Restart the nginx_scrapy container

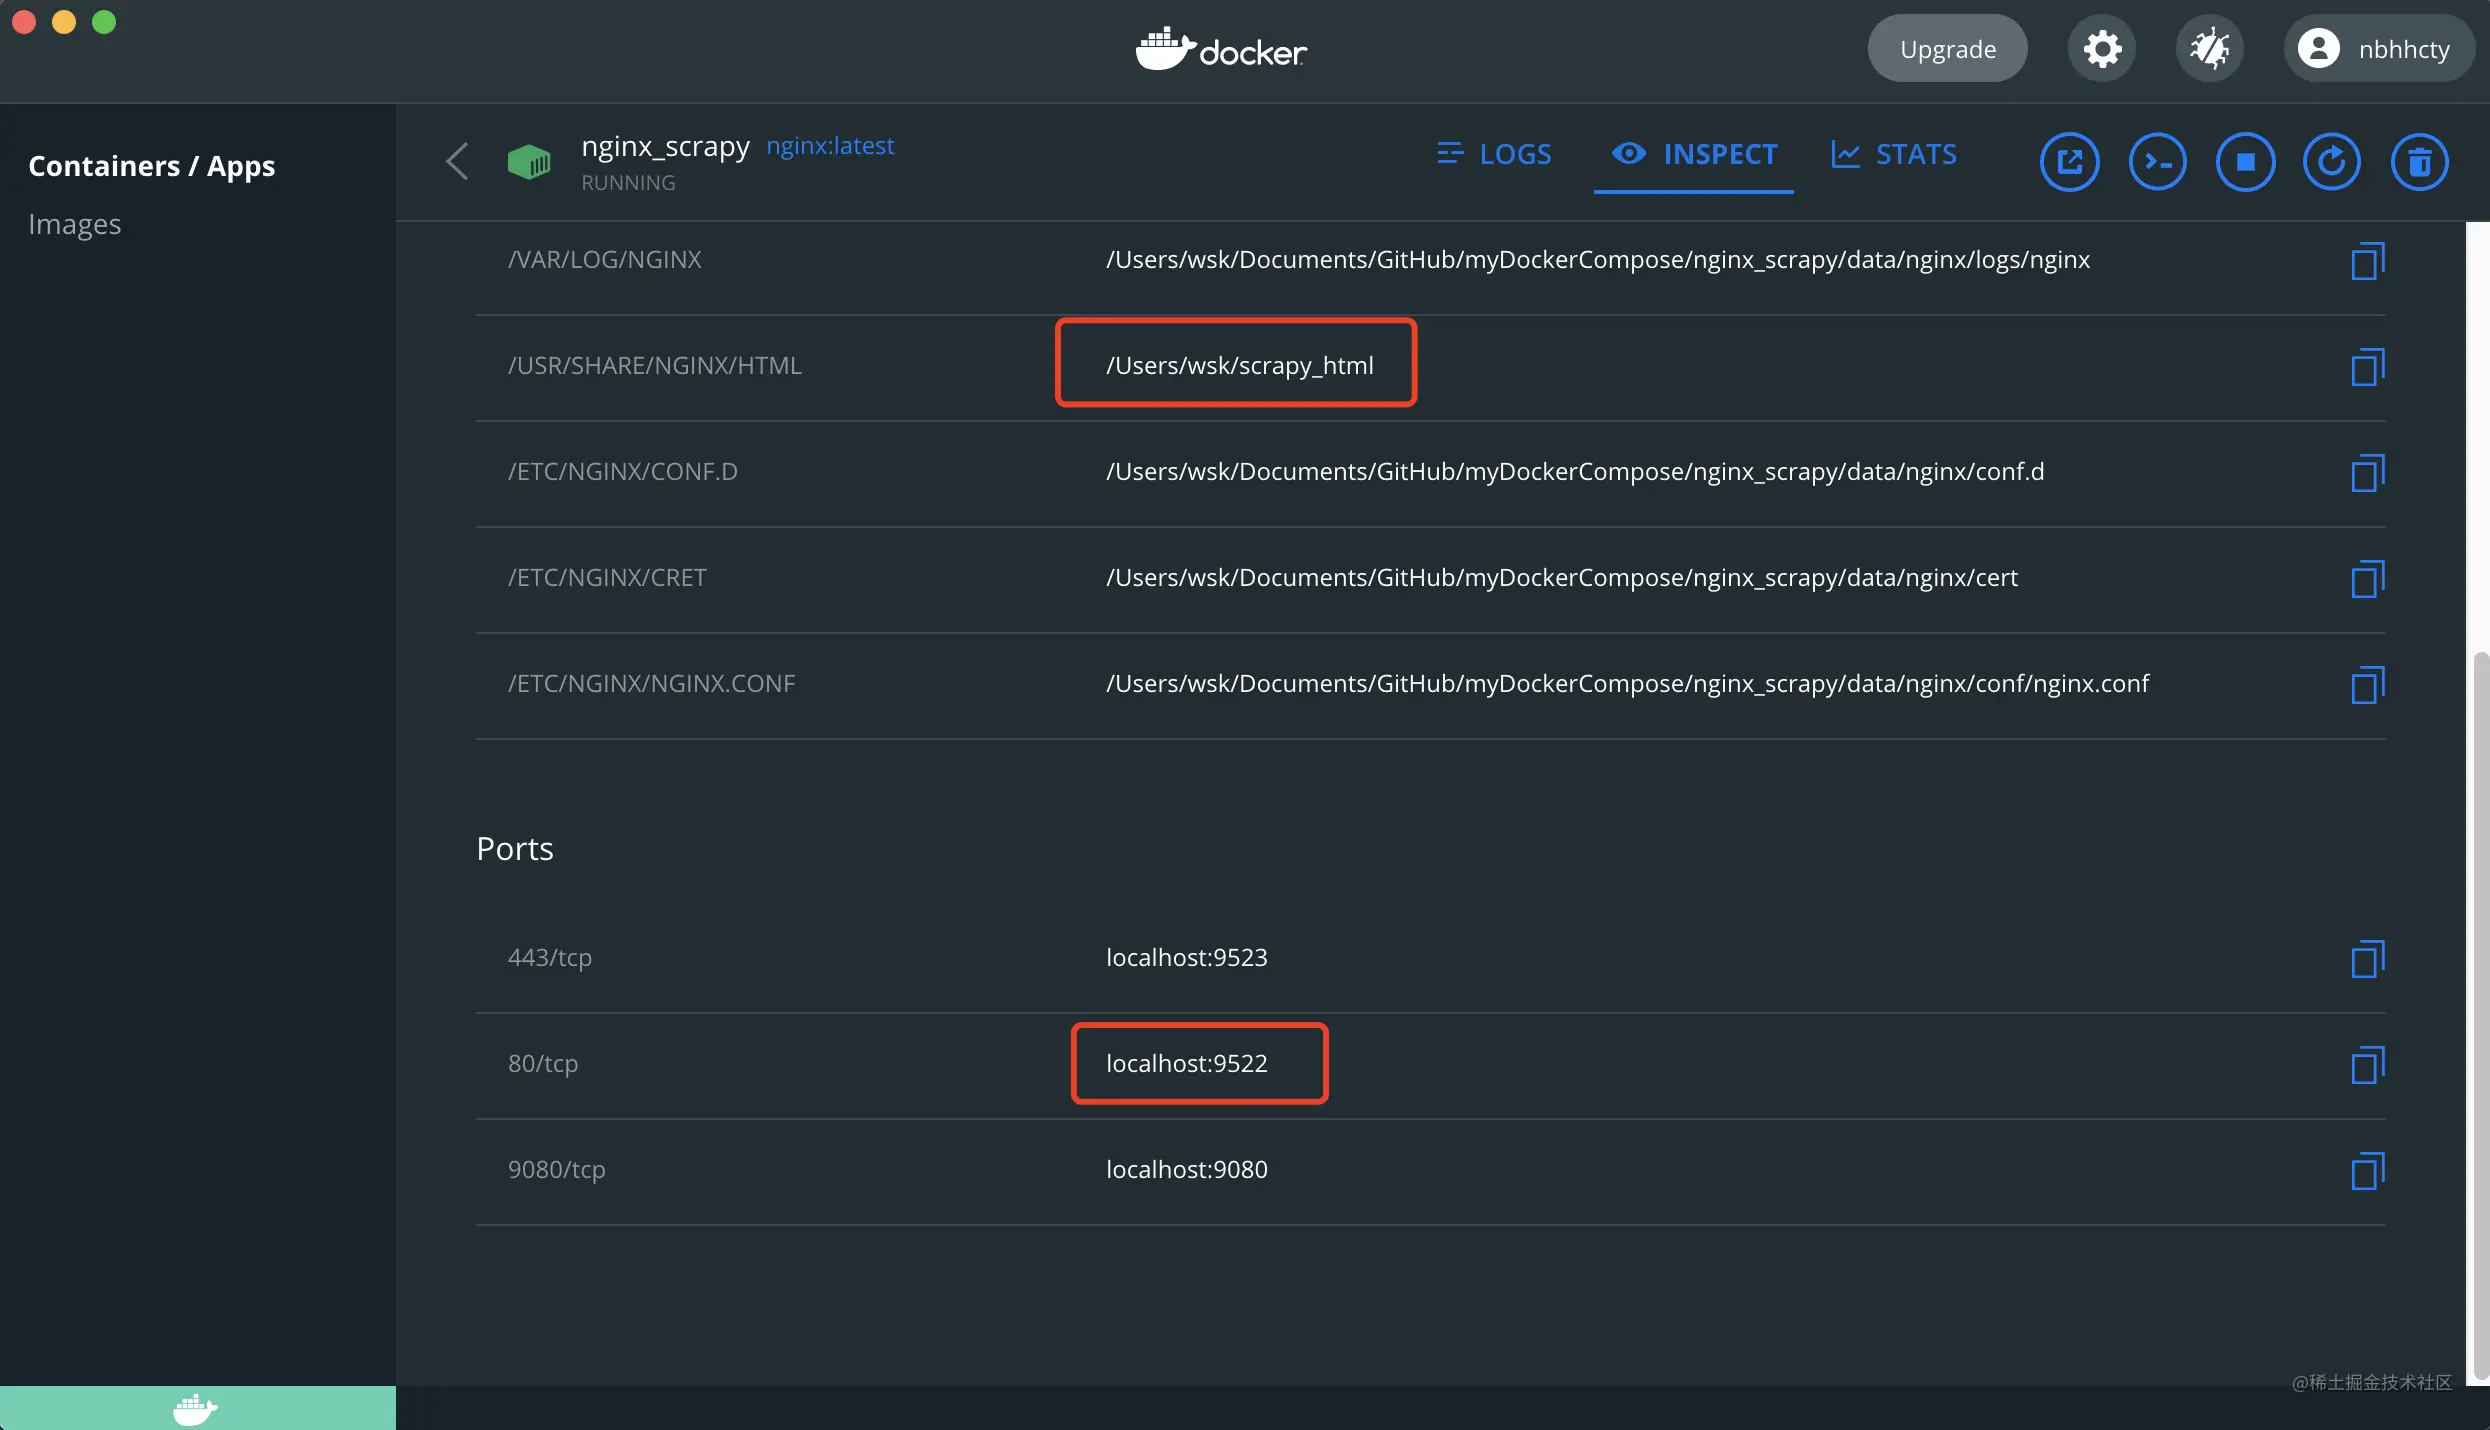(x=2332, y=162)
